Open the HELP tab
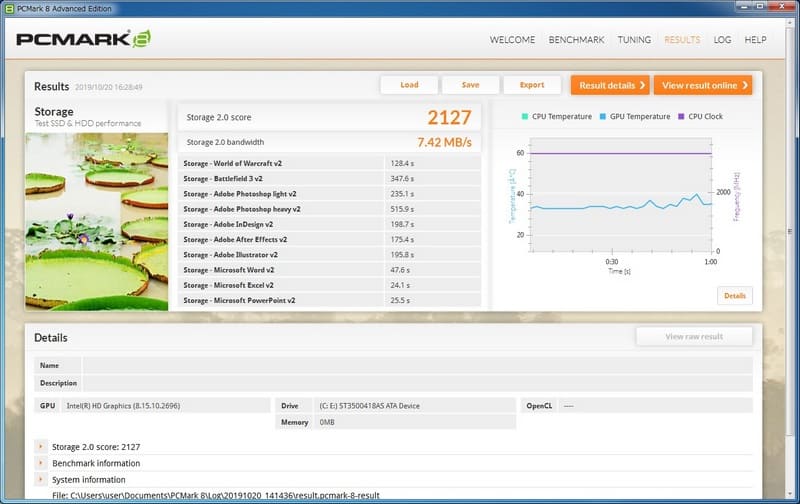The width and height of the screenshot is (800, 504). point(755,40)
